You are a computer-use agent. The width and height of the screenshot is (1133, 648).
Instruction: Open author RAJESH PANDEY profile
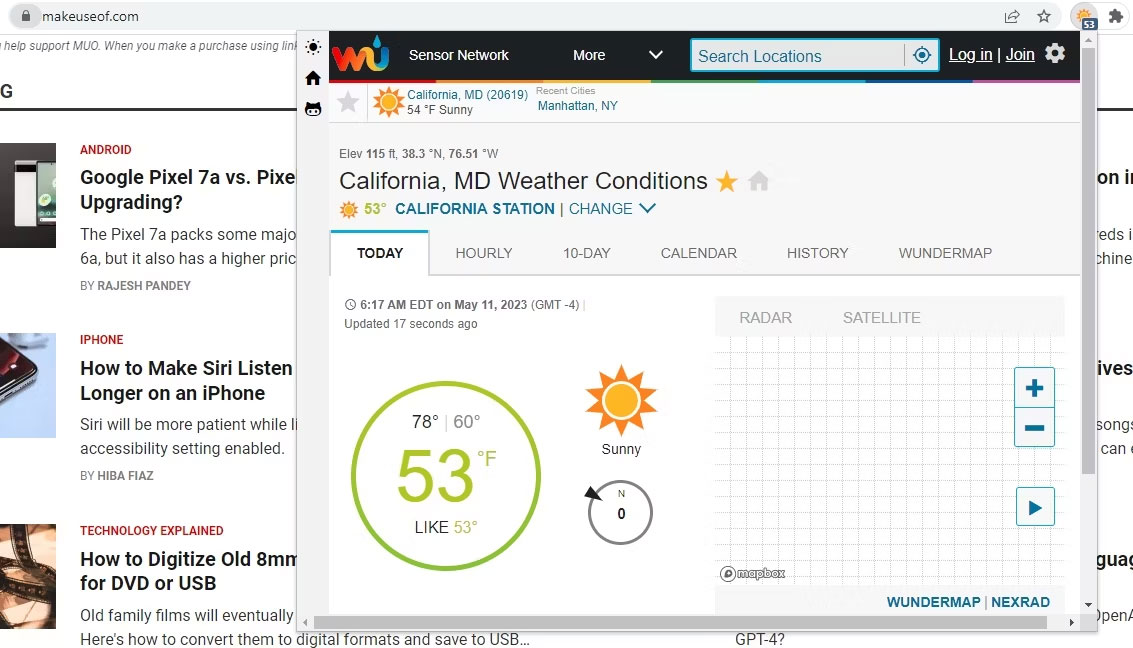pos(144,286)
